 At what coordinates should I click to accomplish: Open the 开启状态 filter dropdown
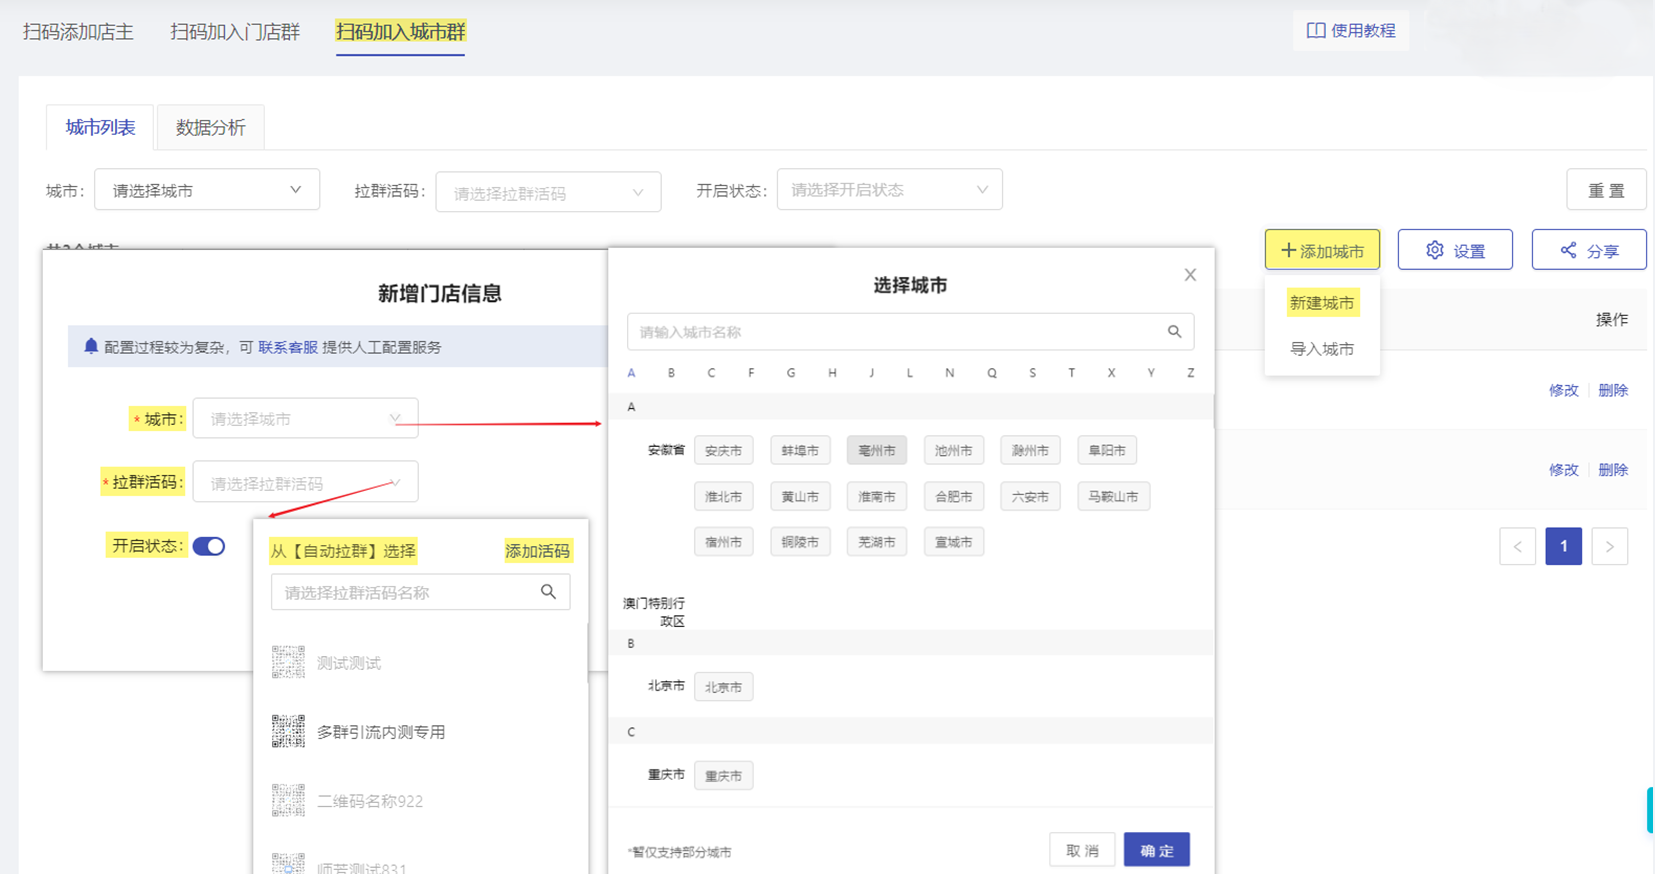pyautogui.click(x=889, y=190)
